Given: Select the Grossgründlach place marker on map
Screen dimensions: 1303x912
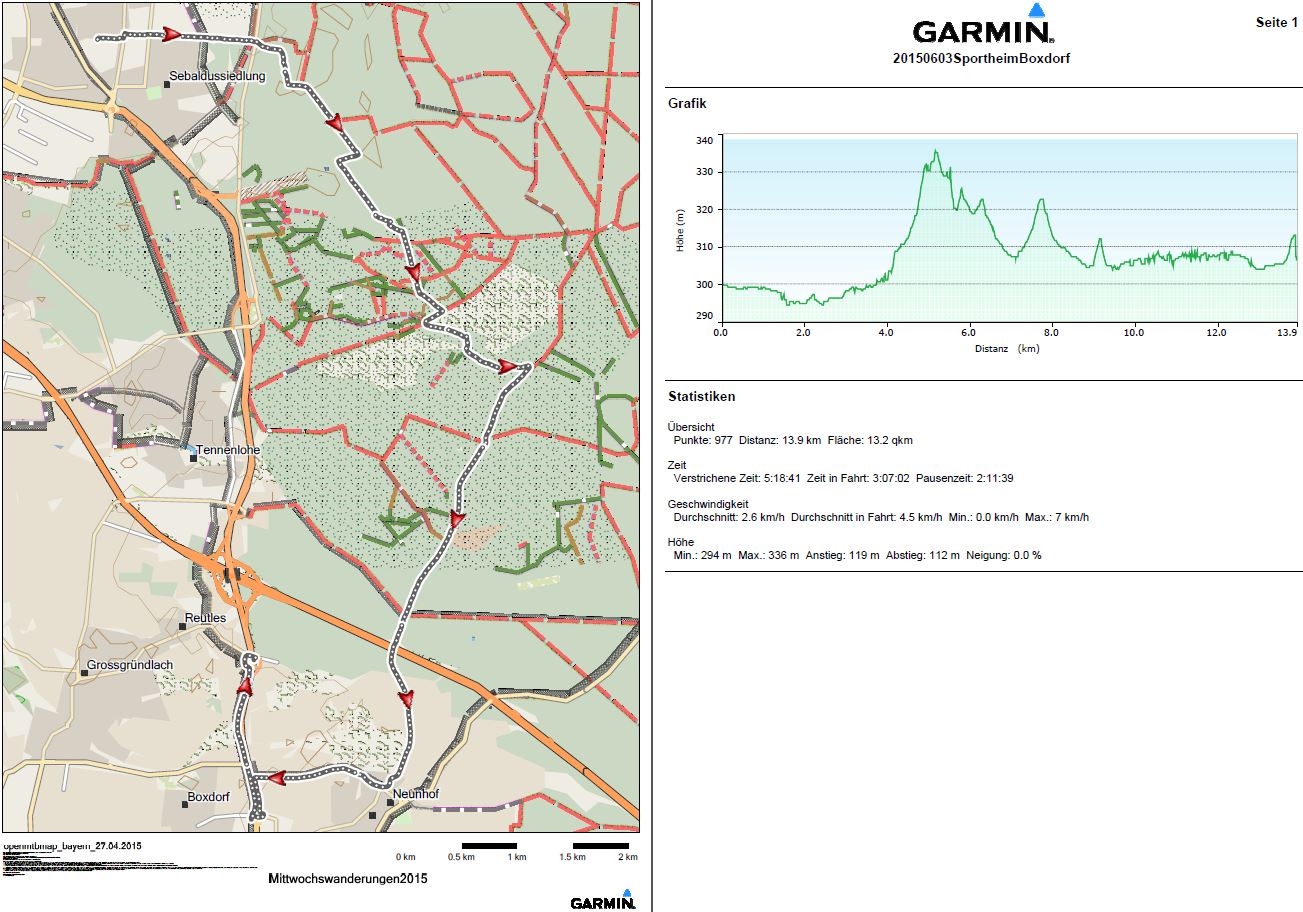Looking at the screenshot, I should pos(85,672).
